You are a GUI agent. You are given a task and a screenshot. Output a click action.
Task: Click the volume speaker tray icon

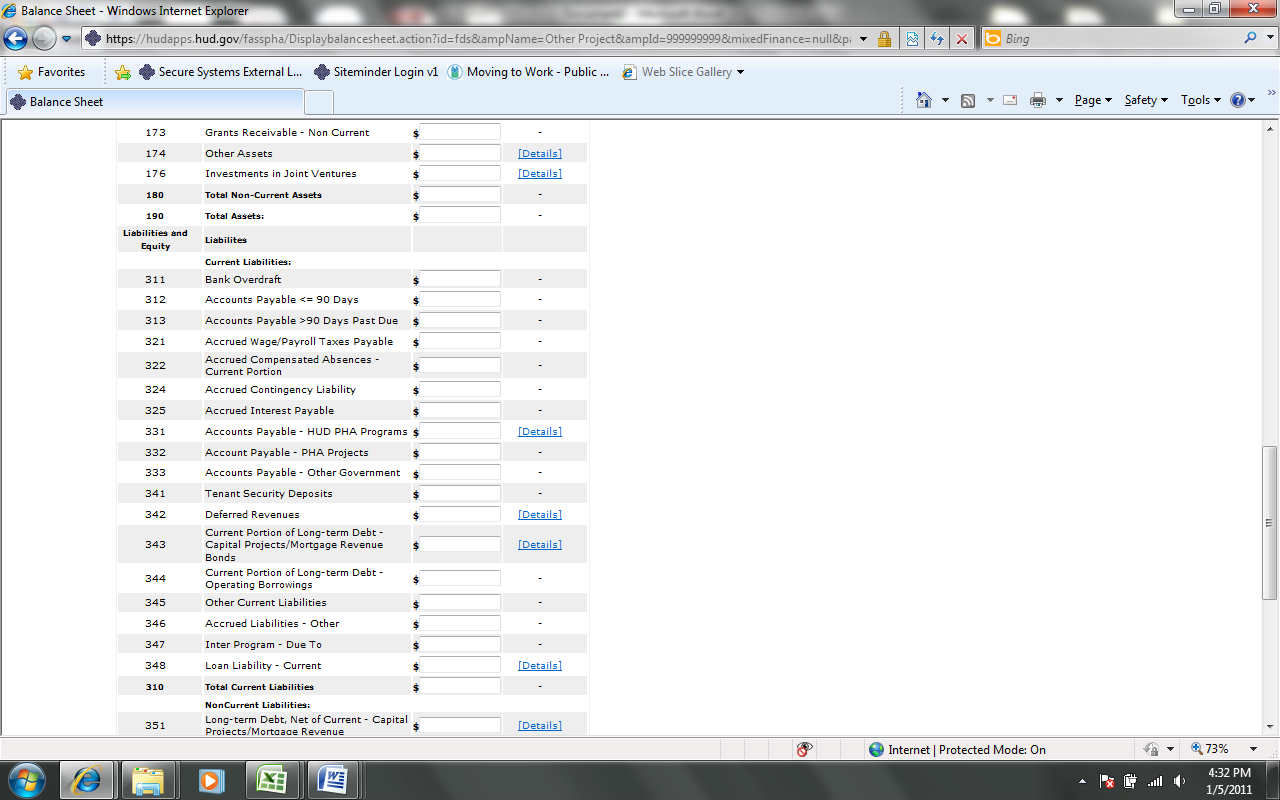coord(1179,781)
